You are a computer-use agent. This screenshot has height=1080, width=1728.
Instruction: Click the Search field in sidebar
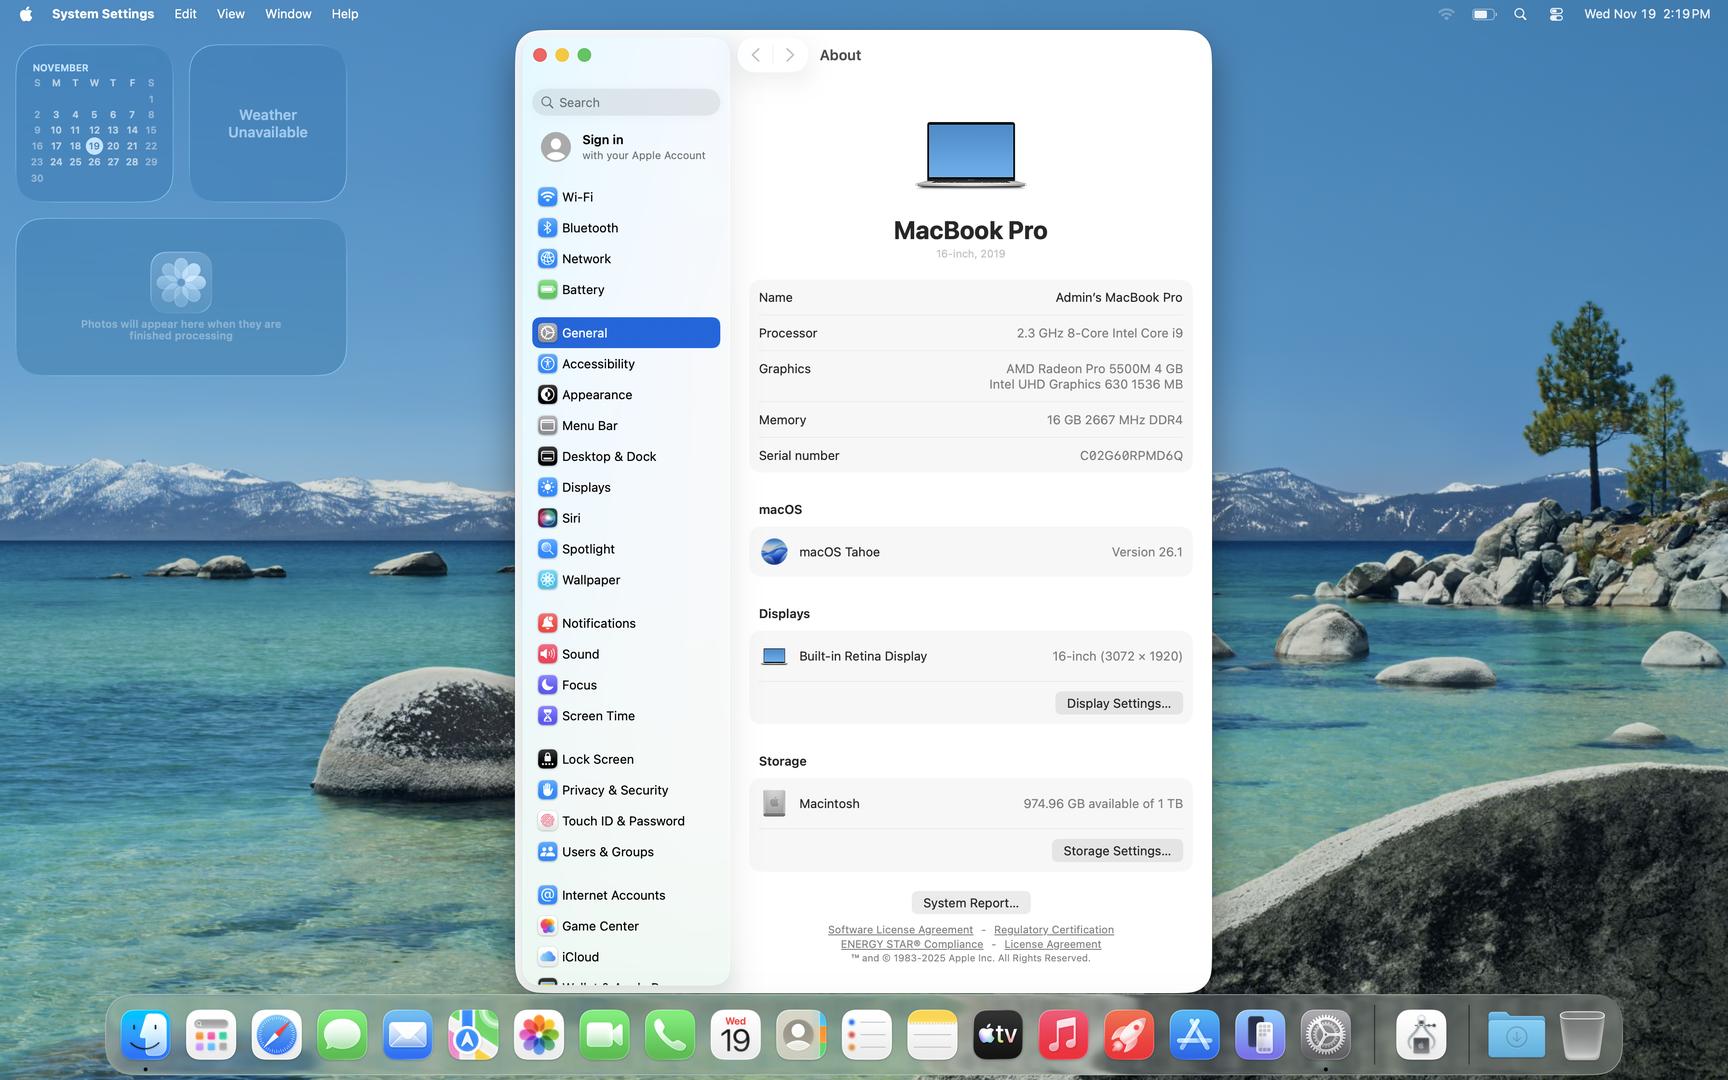626,102
